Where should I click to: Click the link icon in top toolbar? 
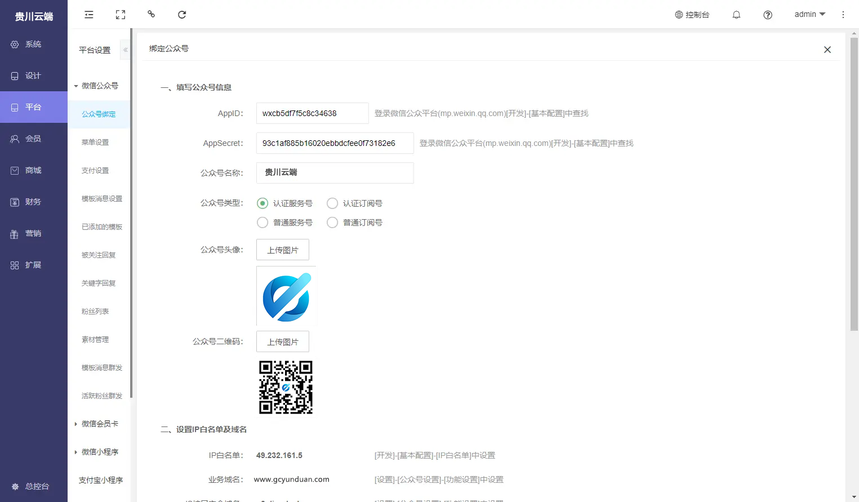click(151, 14)
